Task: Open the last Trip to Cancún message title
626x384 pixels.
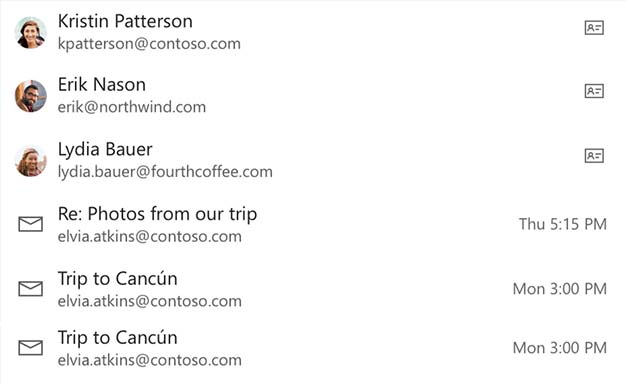Action: 117,338
